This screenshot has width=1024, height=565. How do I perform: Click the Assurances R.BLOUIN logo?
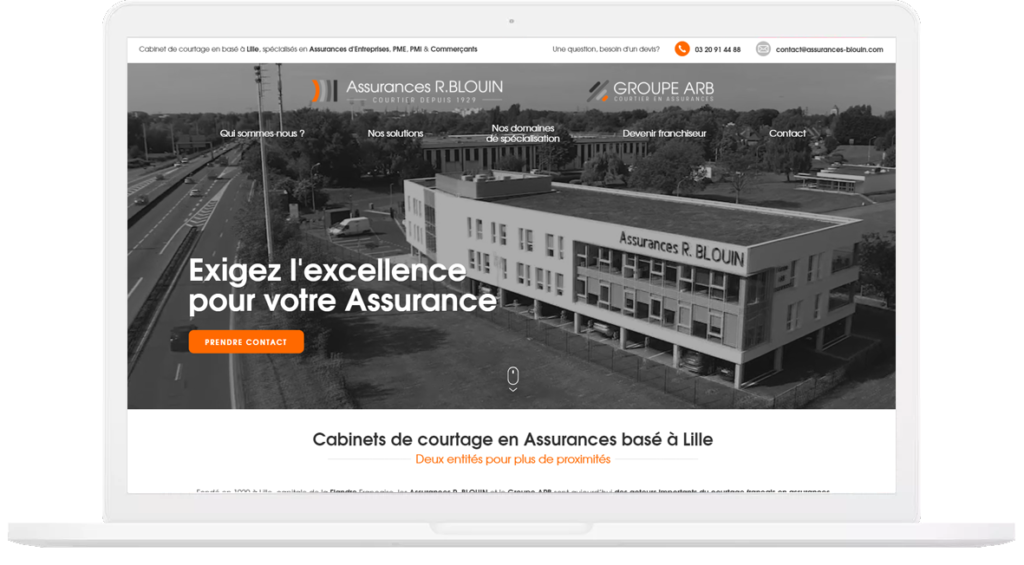coord(408,91)
